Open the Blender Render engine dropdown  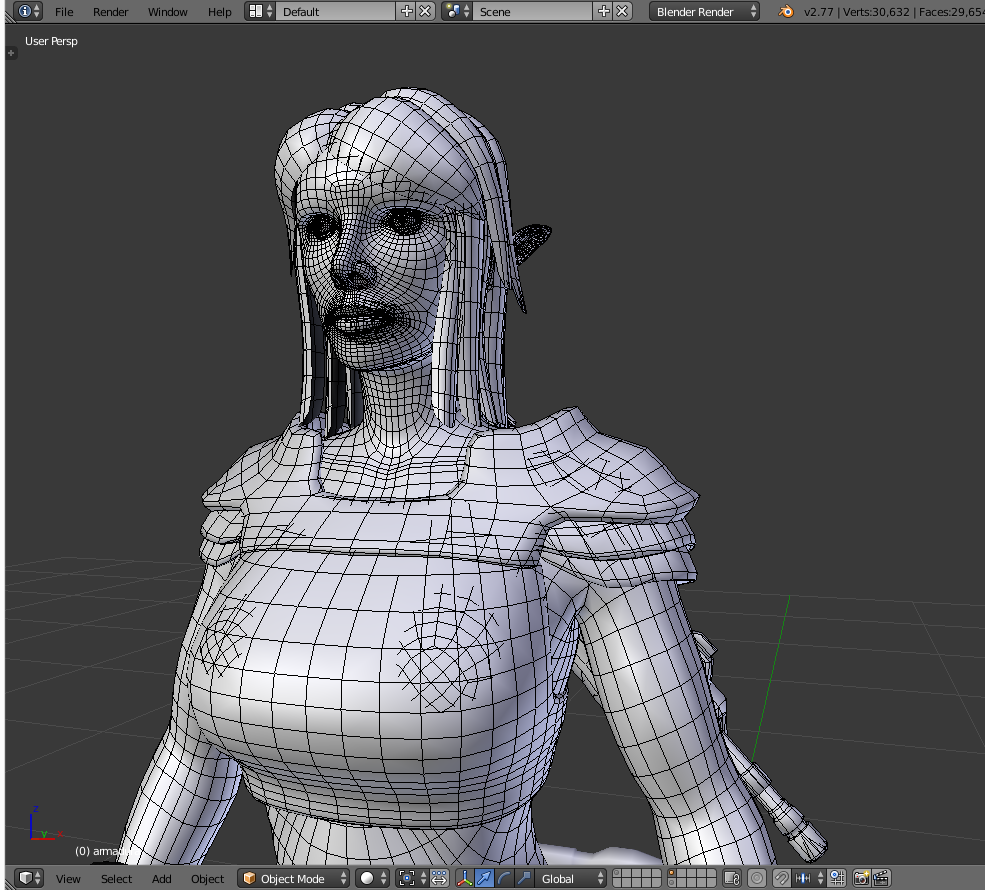(x=704, y=12)
